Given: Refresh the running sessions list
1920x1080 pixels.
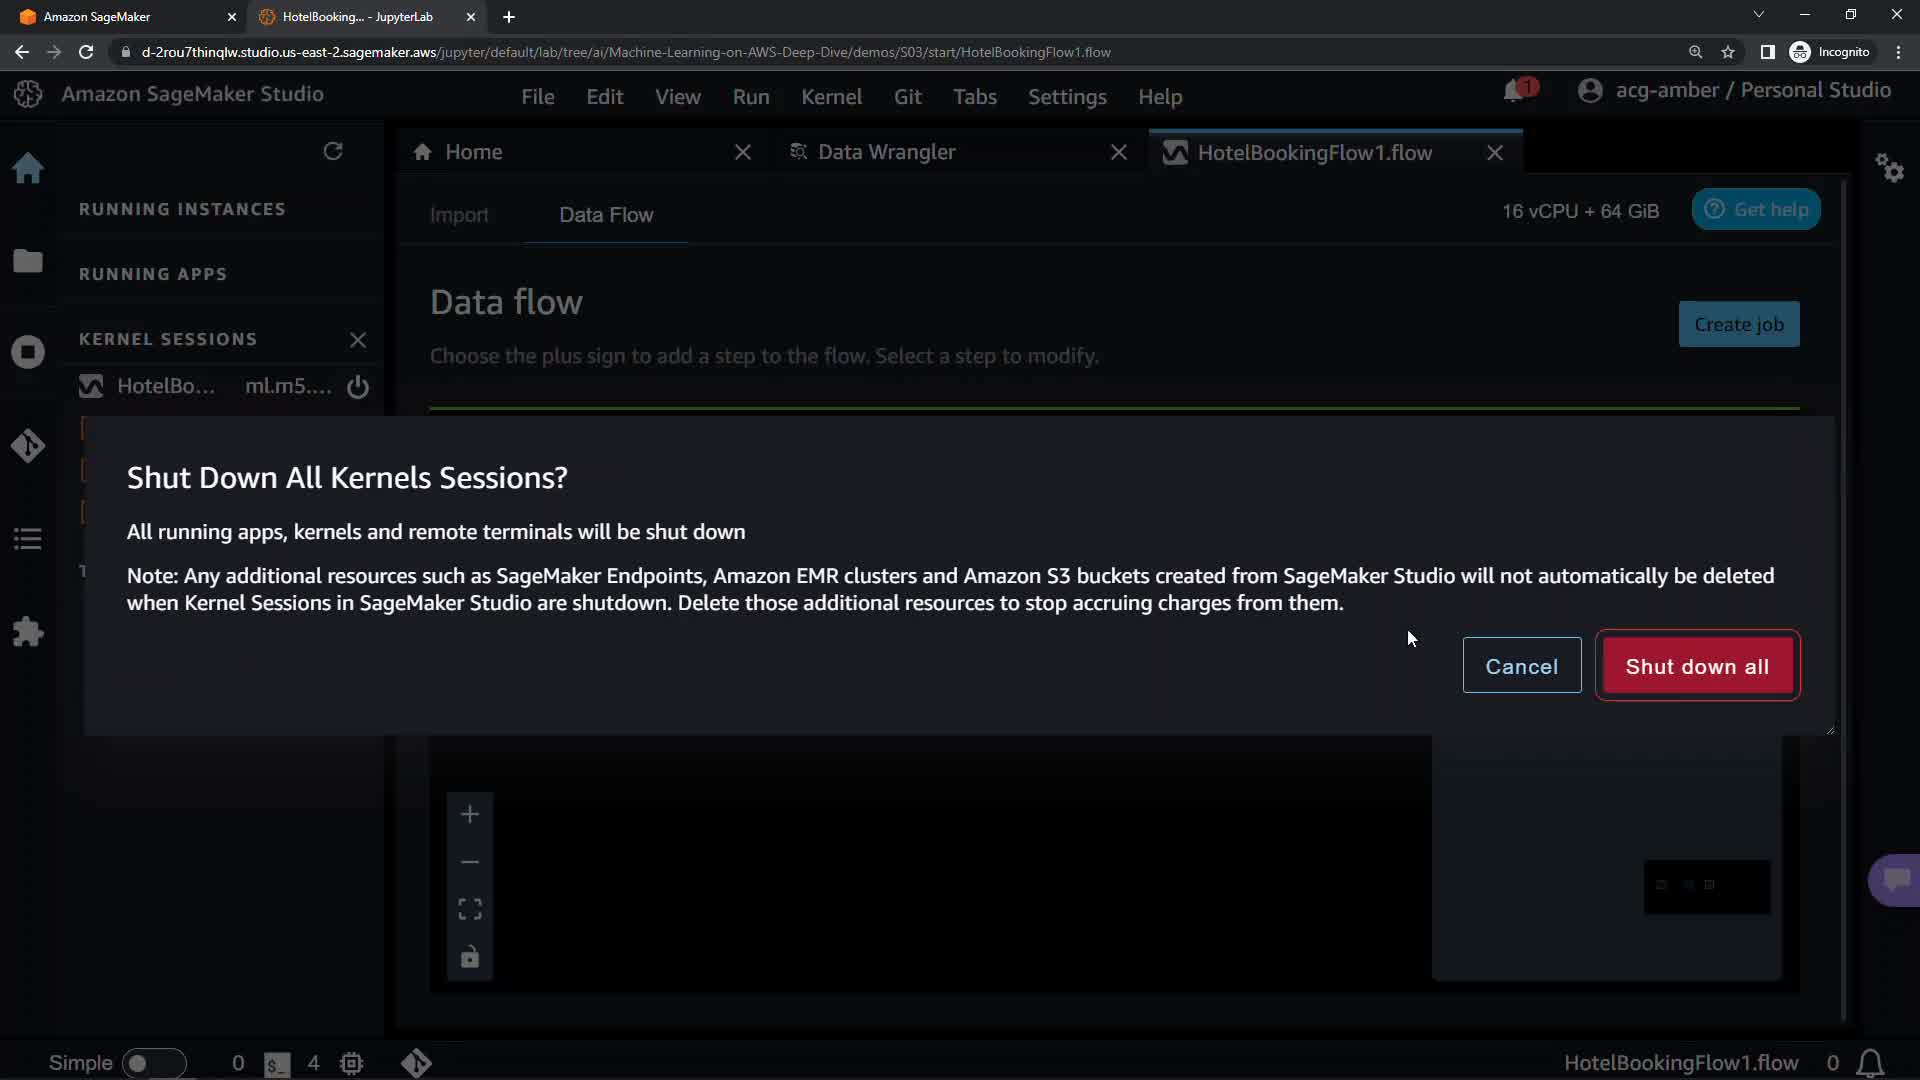Looking at the screenshot, I should [x=333, y=151].
